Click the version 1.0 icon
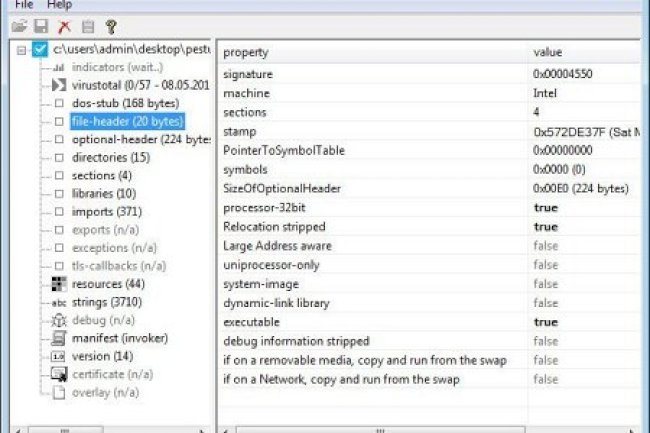The image size is (650, 433). tap(59, 356)
